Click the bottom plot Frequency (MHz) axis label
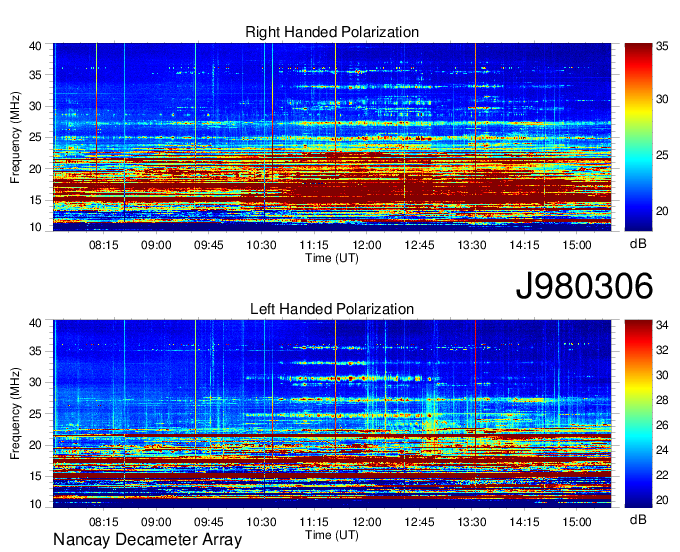Screen dimensions: 680x552 pos(15,414)
